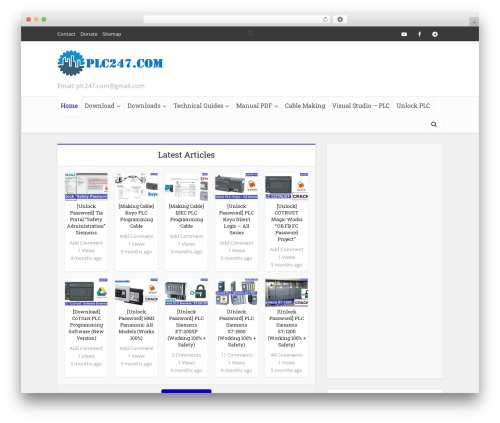
Task: Click Add Comment under IDEC cable article
Action: 186,236
